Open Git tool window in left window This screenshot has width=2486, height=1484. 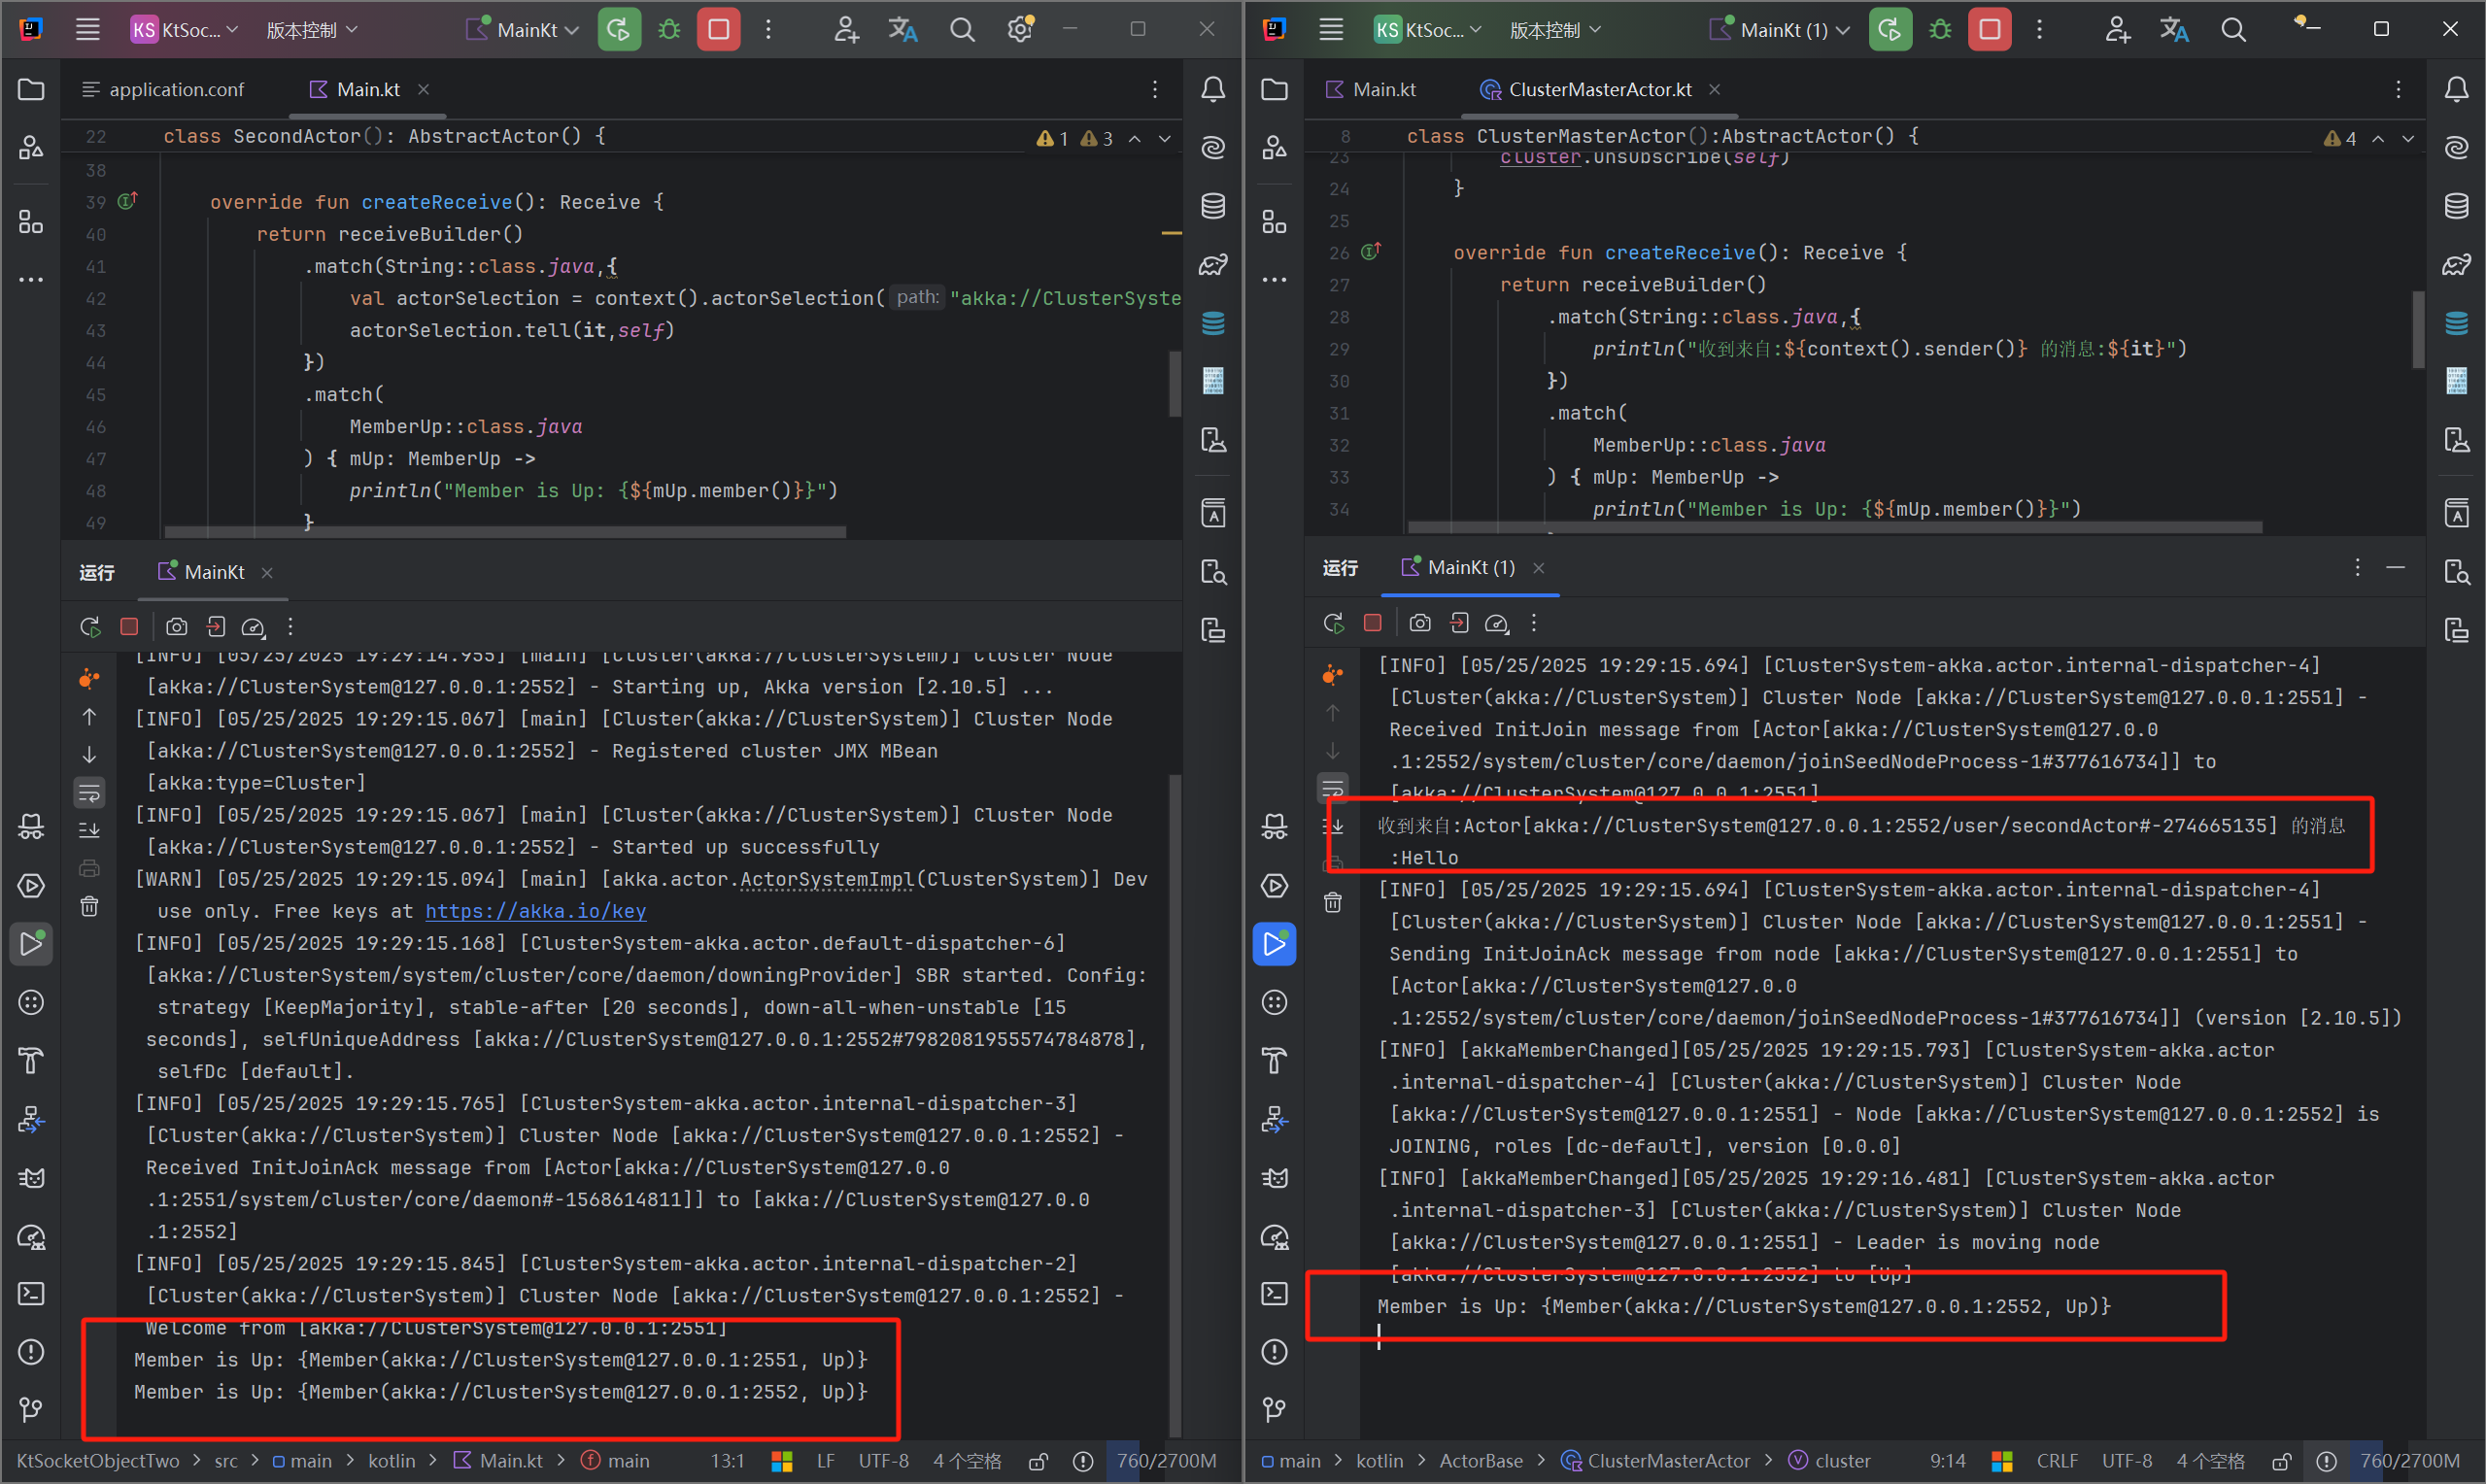pos(31,1410)
